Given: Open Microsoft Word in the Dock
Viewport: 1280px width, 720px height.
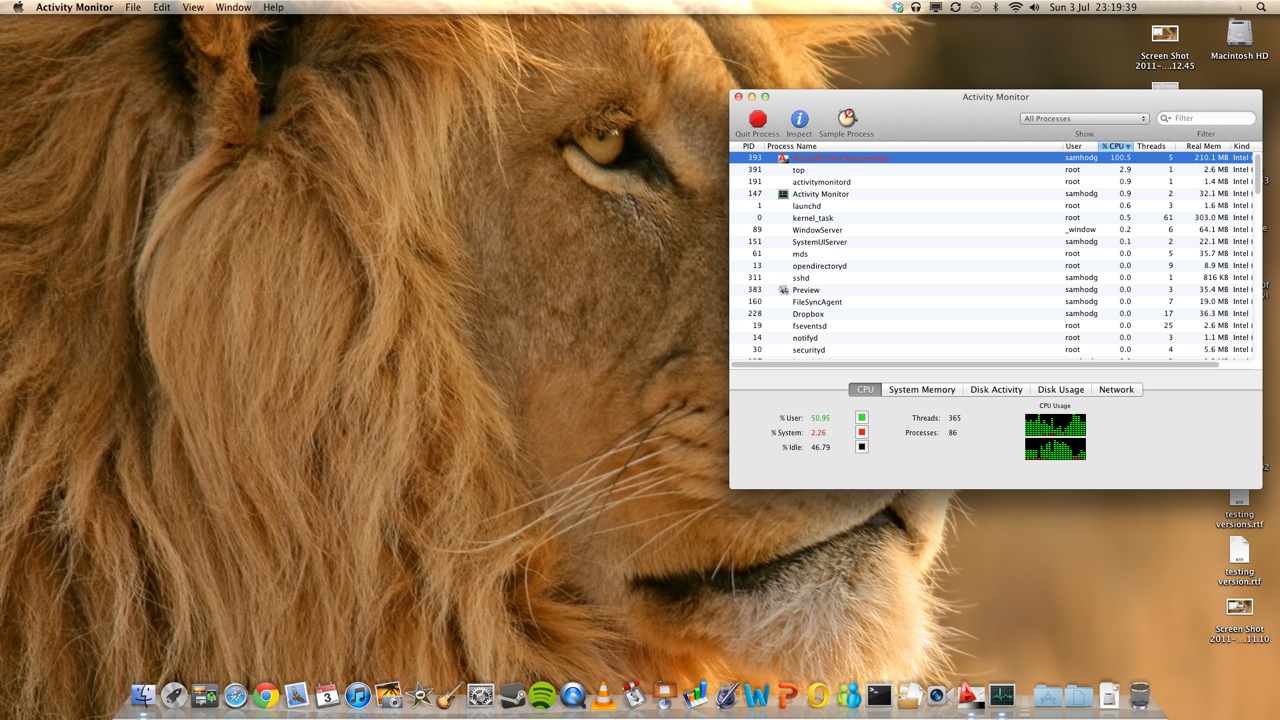Looking at the screenshot, I should coord(757,695).
